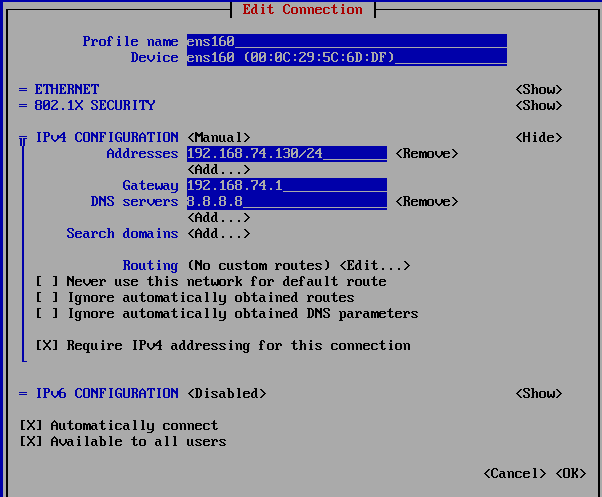Click the Gateway 192.168.74.1 field
The image size is (602, 497).
(x=286, y=186)
